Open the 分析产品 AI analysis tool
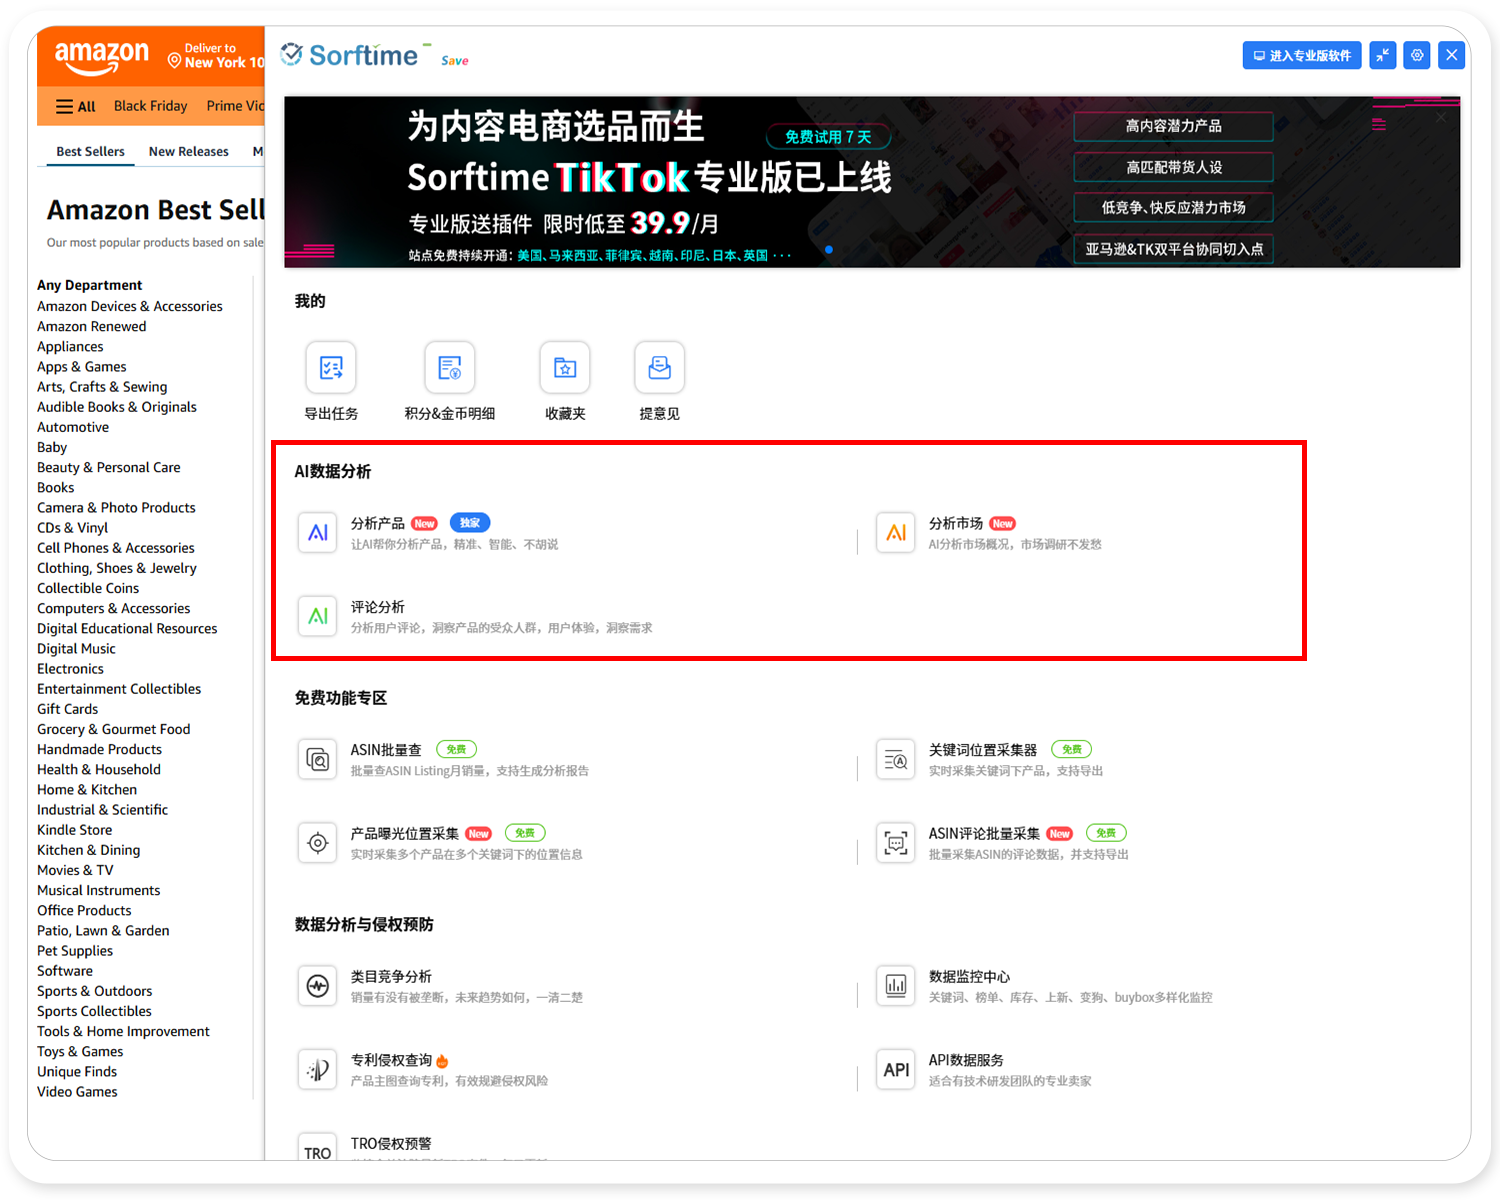The image size is (1500, 1200). click(380, 522)
